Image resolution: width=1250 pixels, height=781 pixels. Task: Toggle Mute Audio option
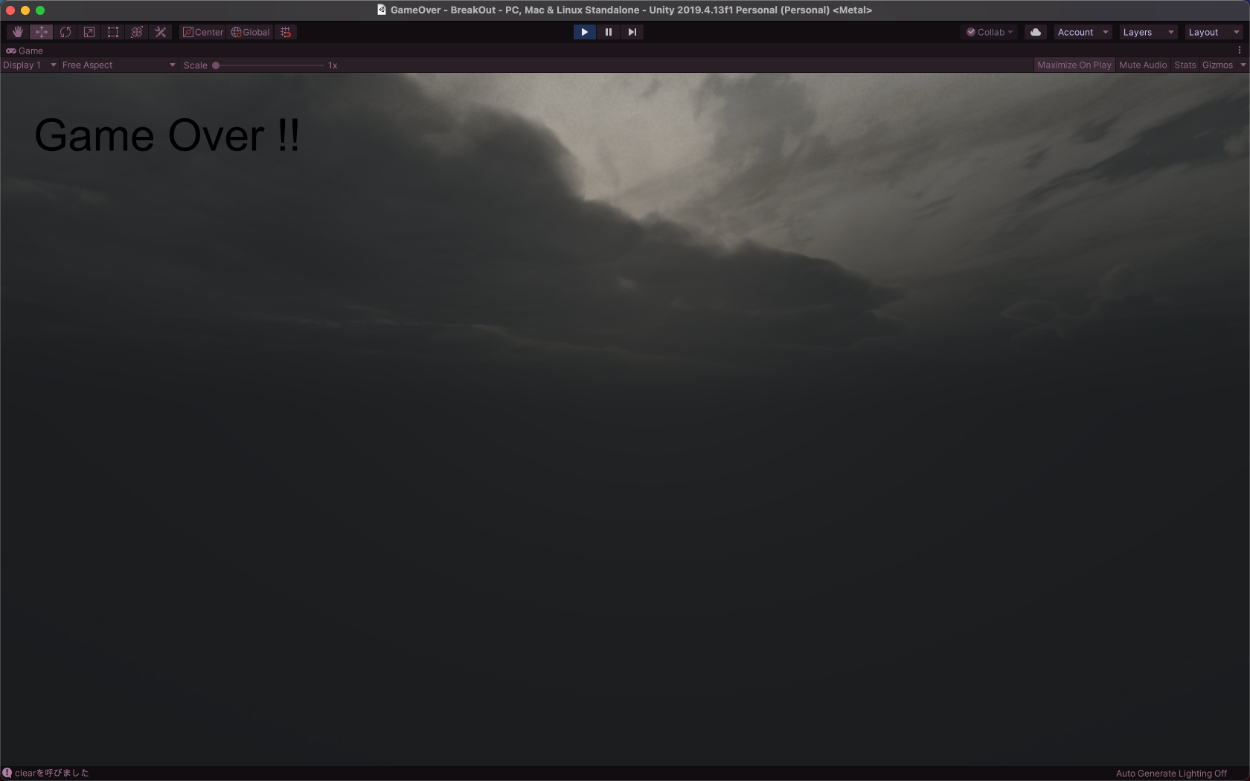click(x=1143, y=65)
